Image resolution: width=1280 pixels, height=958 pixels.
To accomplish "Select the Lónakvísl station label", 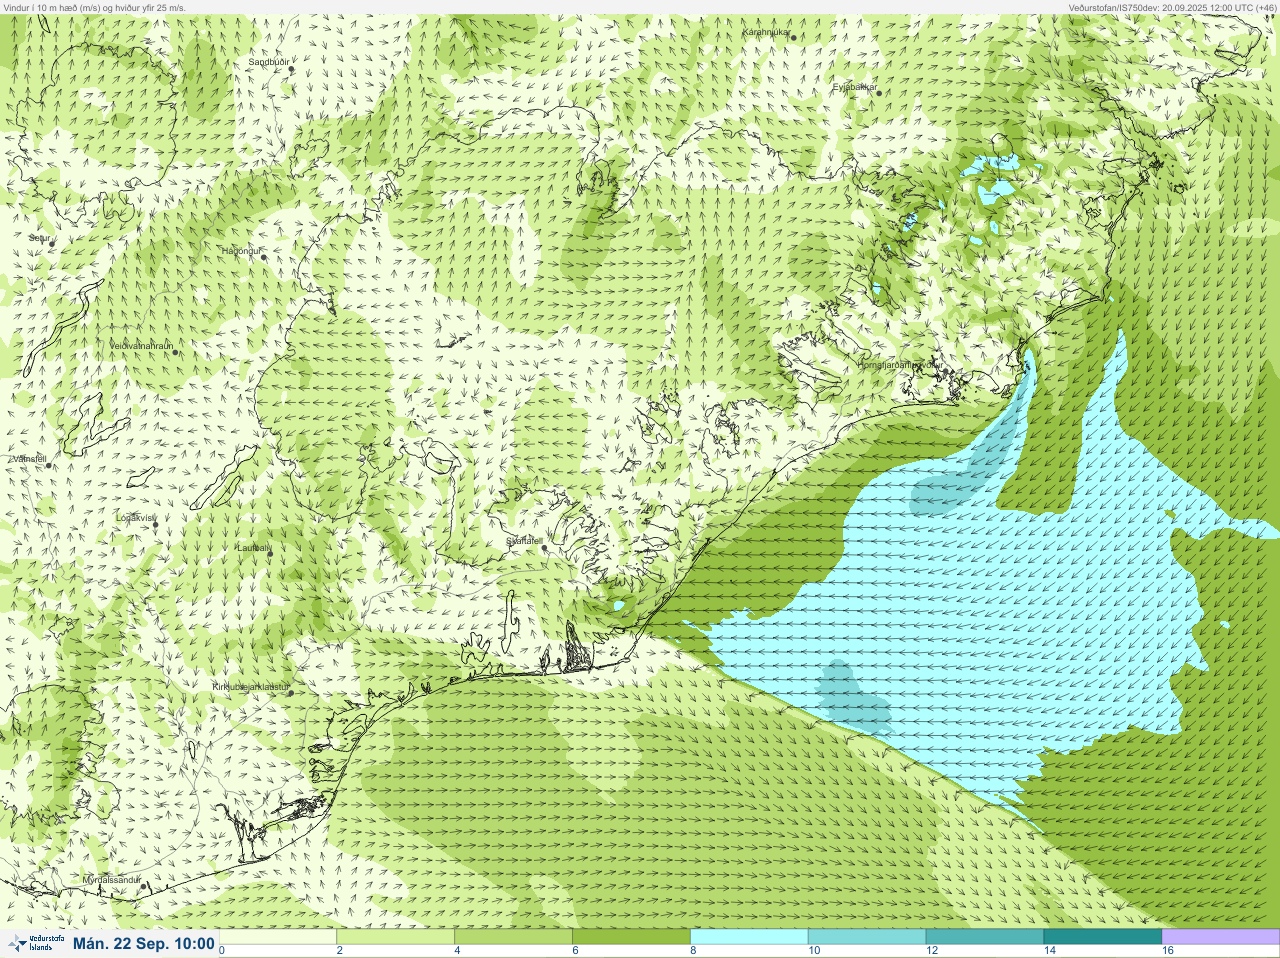I will click(135, 517).
